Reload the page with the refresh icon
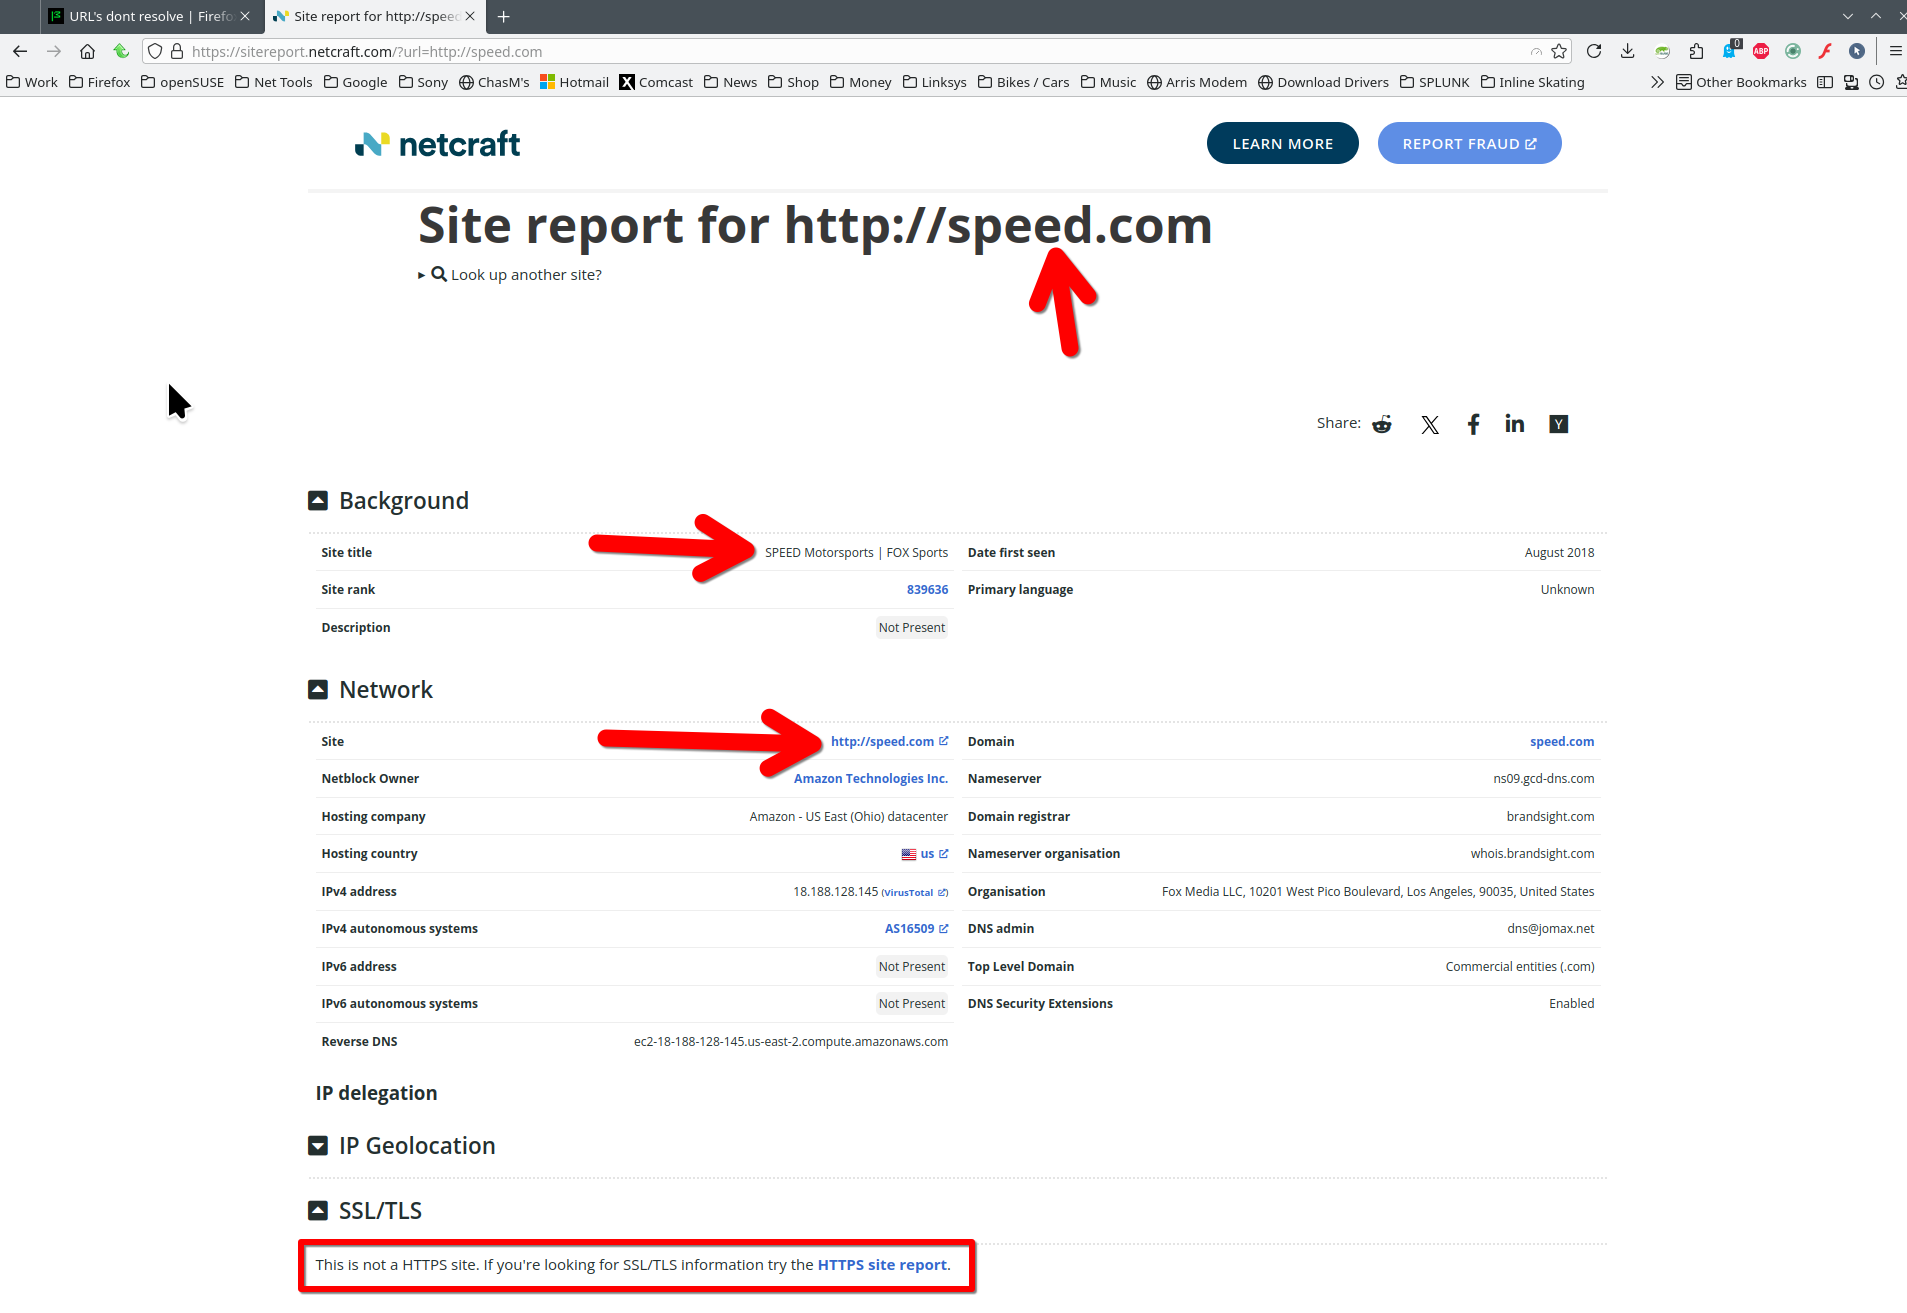The height and width of the screenshot is (1313, 1907). pos(1594,51)
